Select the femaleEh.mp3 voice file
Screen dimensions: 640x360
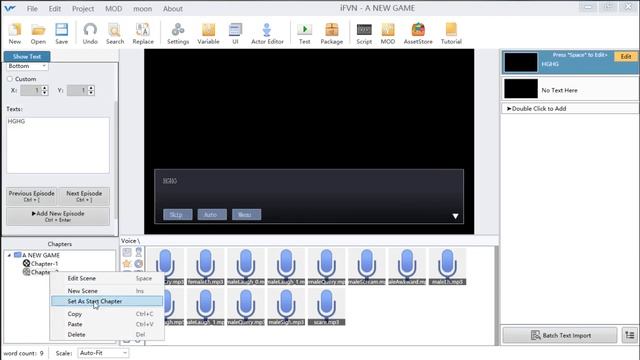click(205, 267)
